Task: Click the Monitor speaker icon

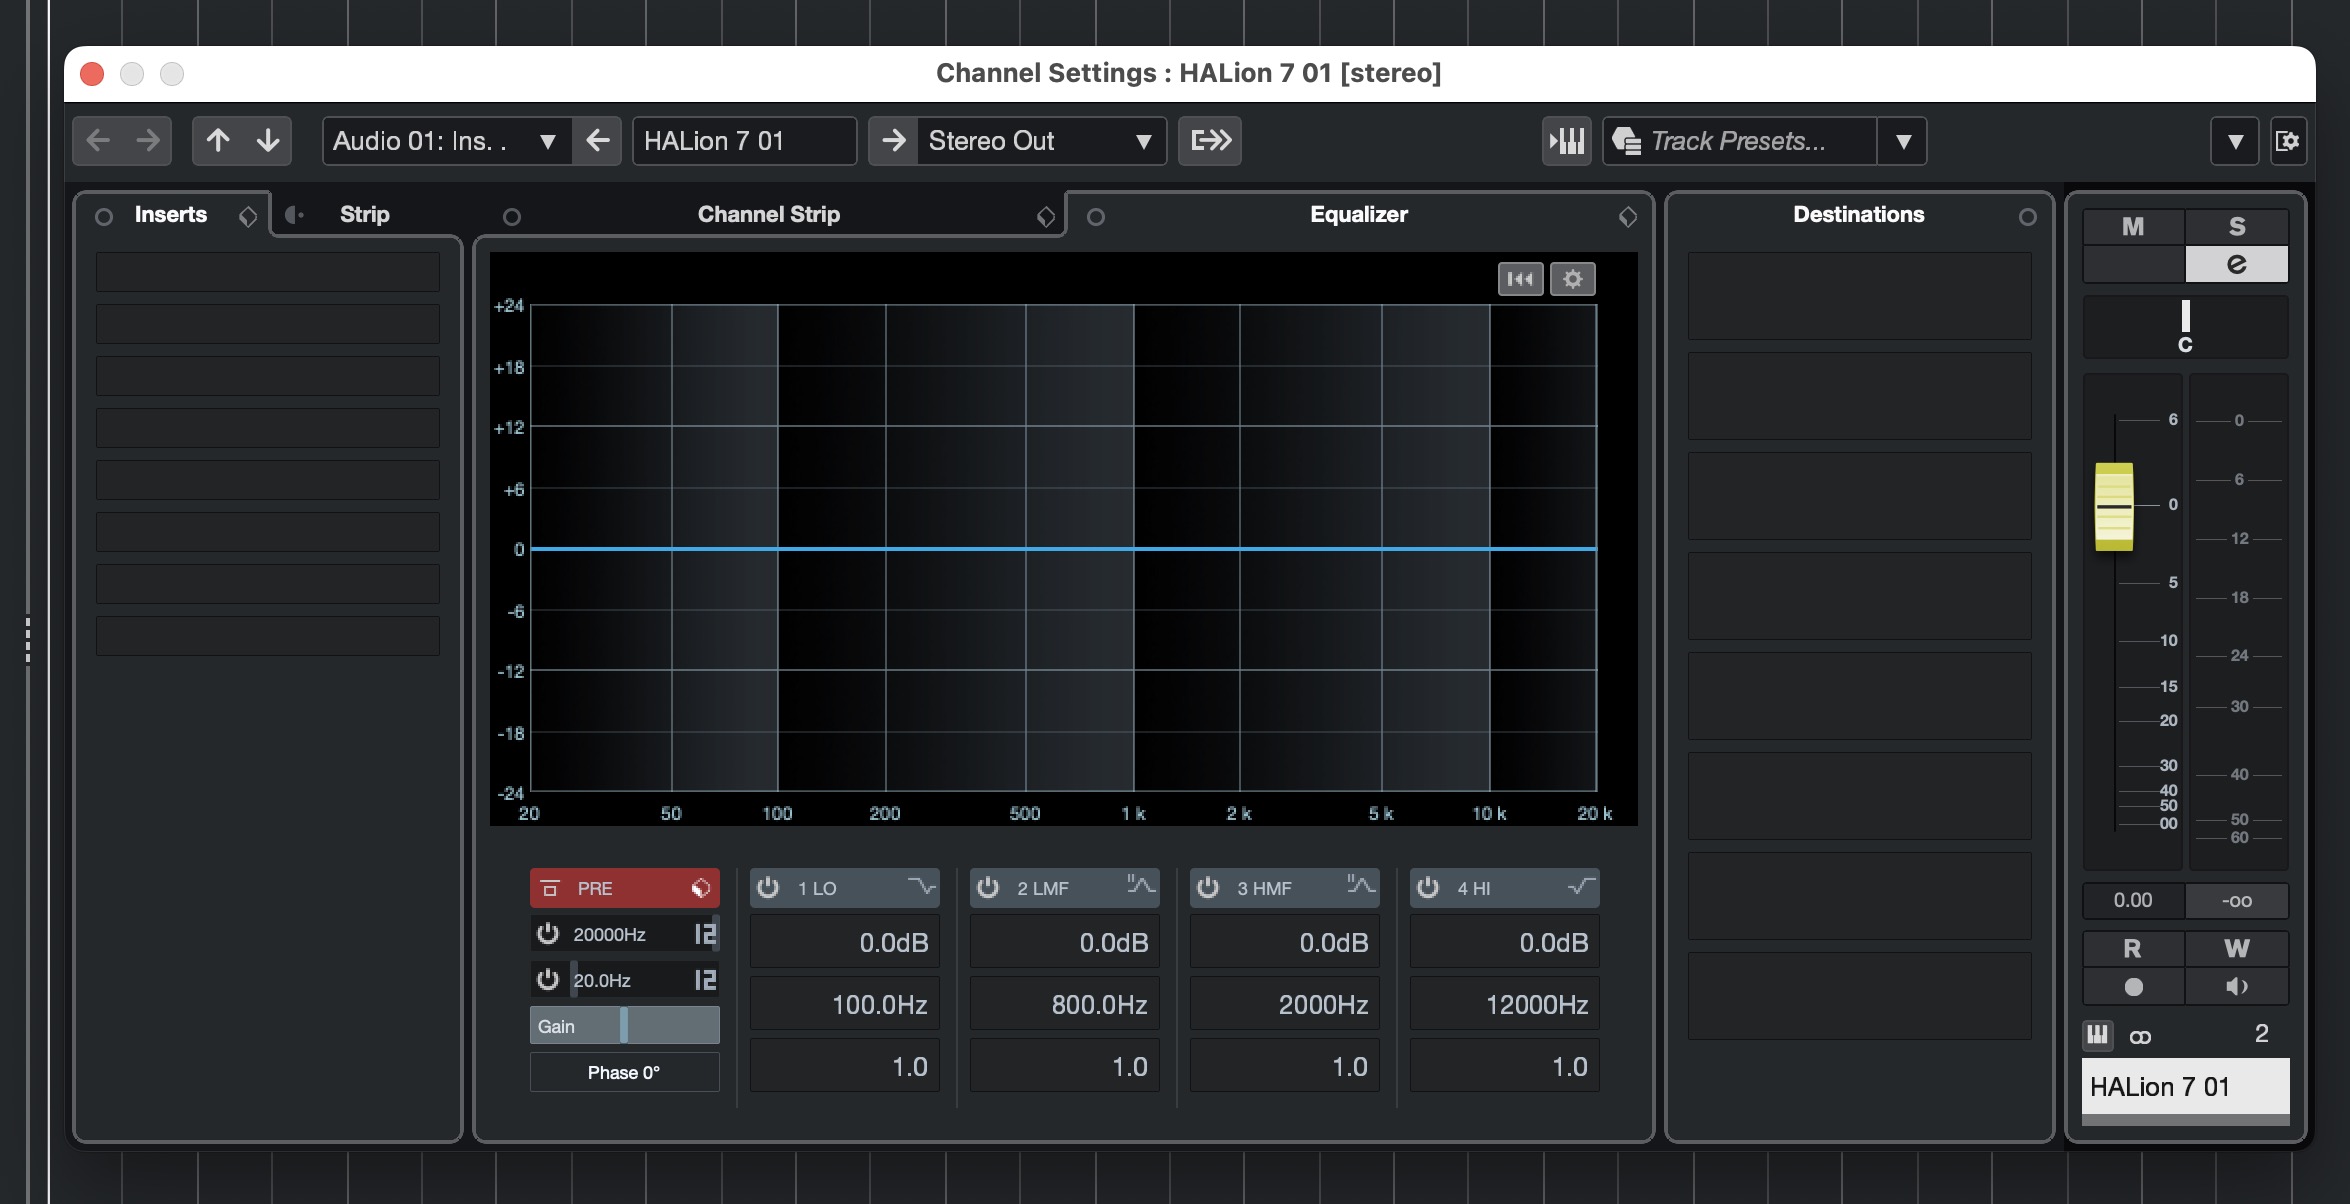Action: click(x=2237, y=987)
